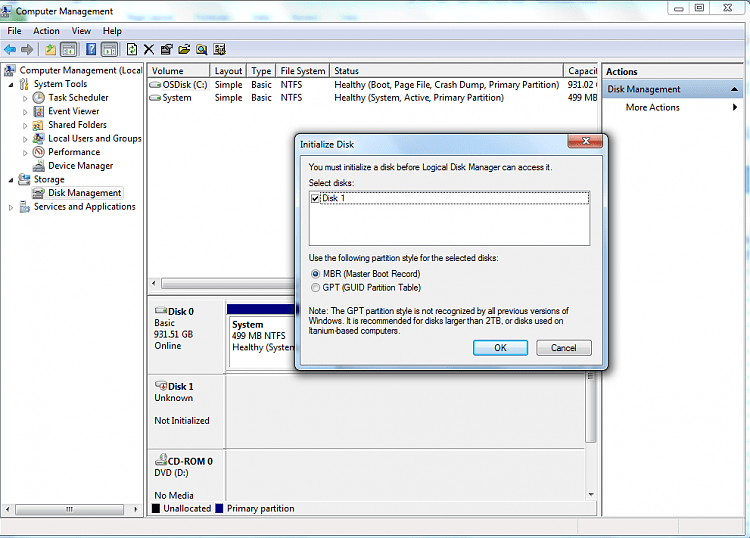Viewport: 750px width, 538px height.
Task: Collapse the Disk Management actions section
Action: point(734,89)
